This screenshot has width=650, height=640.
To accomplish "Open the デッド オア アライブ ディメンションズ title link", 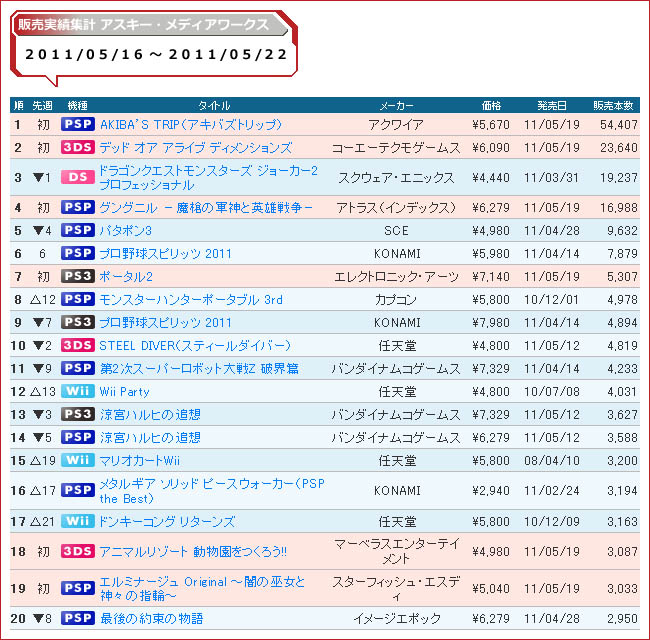I will point(196,148).
